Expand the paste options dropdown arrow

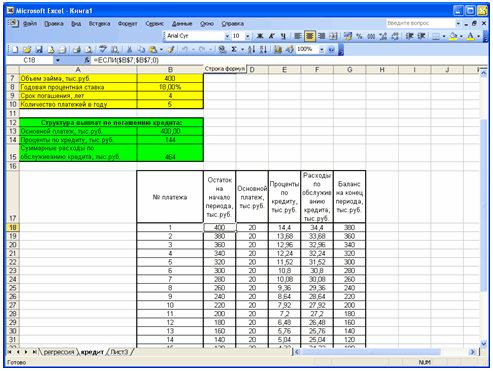(161, 50)
